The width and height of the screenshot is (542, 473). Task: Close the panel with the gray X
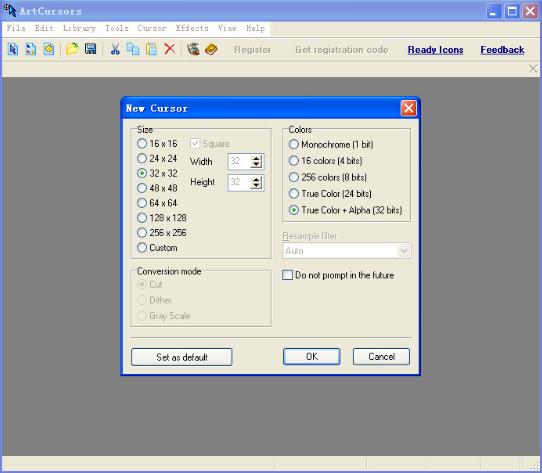click(x=533, y=68)
